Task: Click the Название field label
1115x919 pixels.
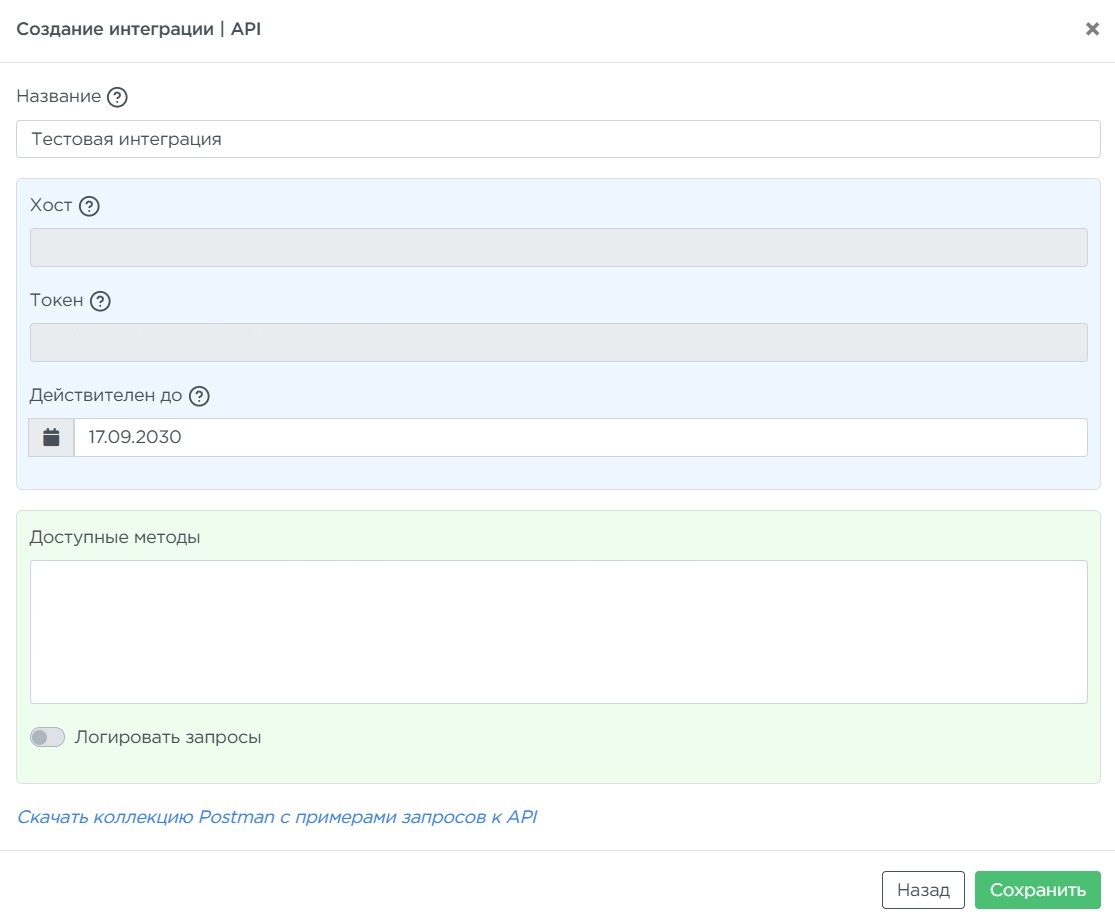Action: coord(59,97)
